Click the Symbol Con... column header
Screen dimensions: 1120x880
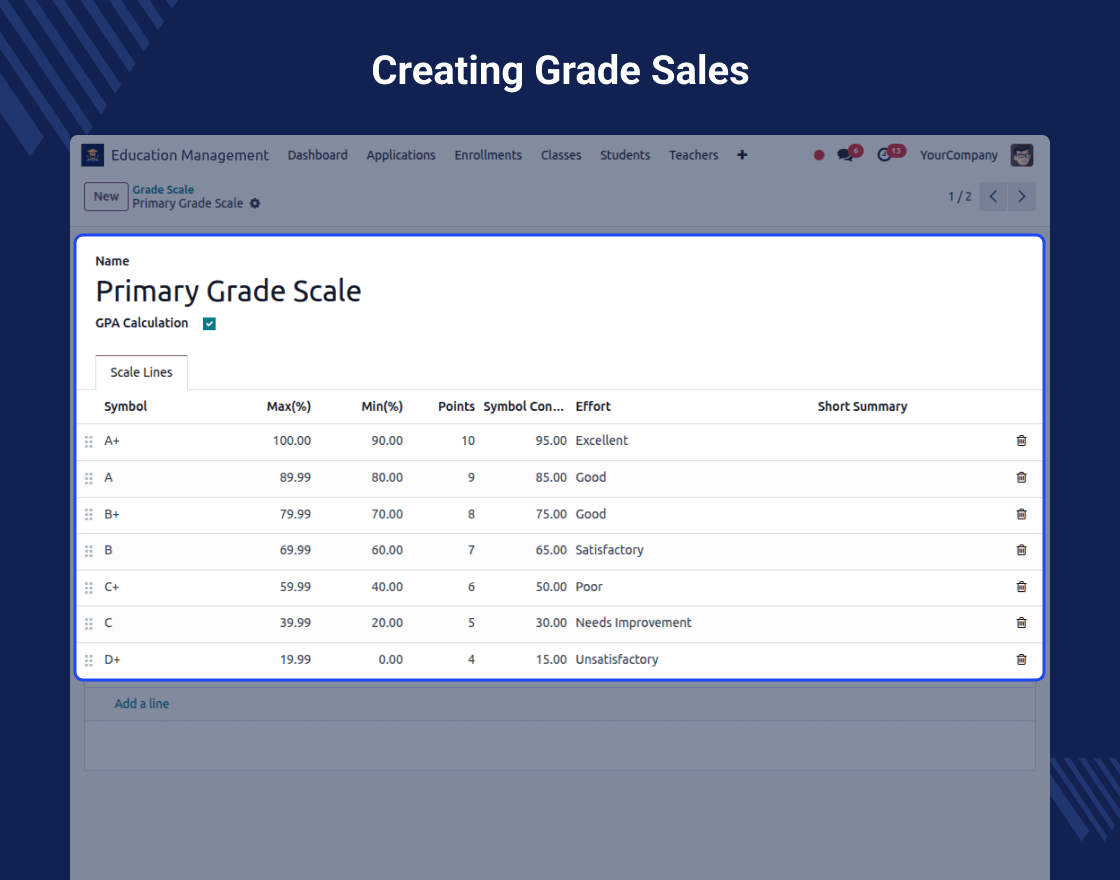[x=524, y=406]
